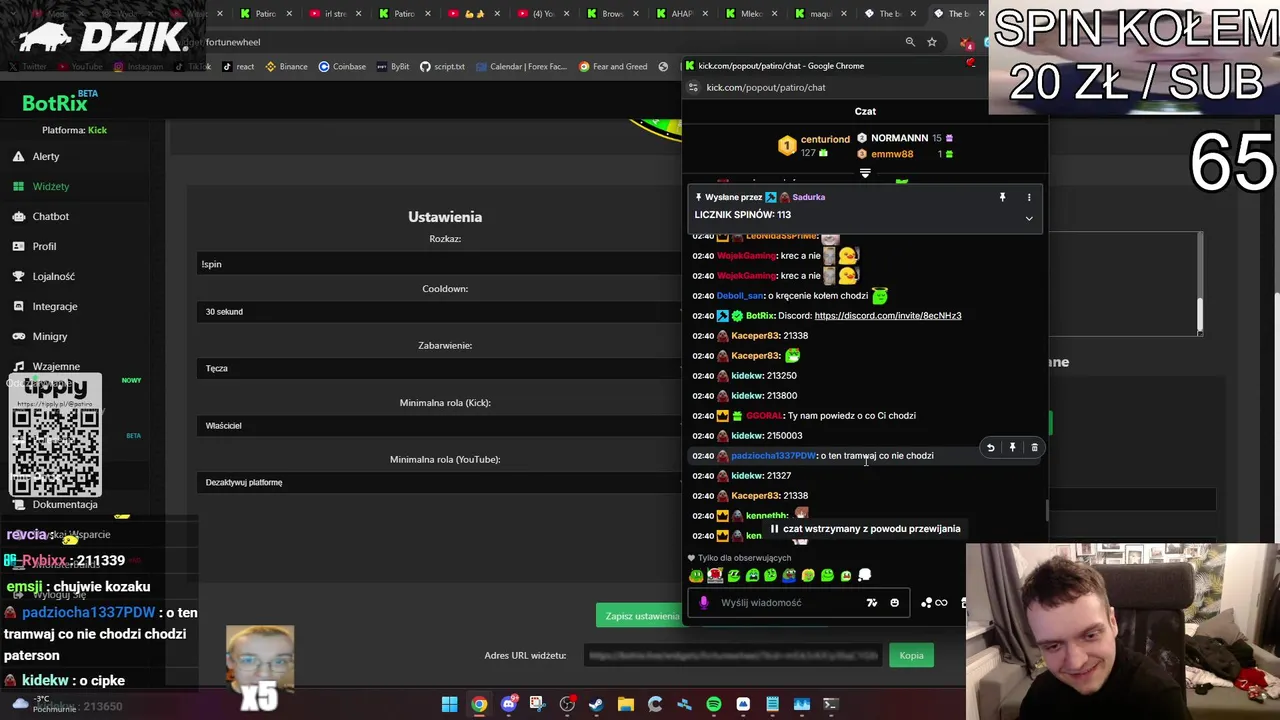
Task: Click the green Kopia button
Action: coord(911,655)
